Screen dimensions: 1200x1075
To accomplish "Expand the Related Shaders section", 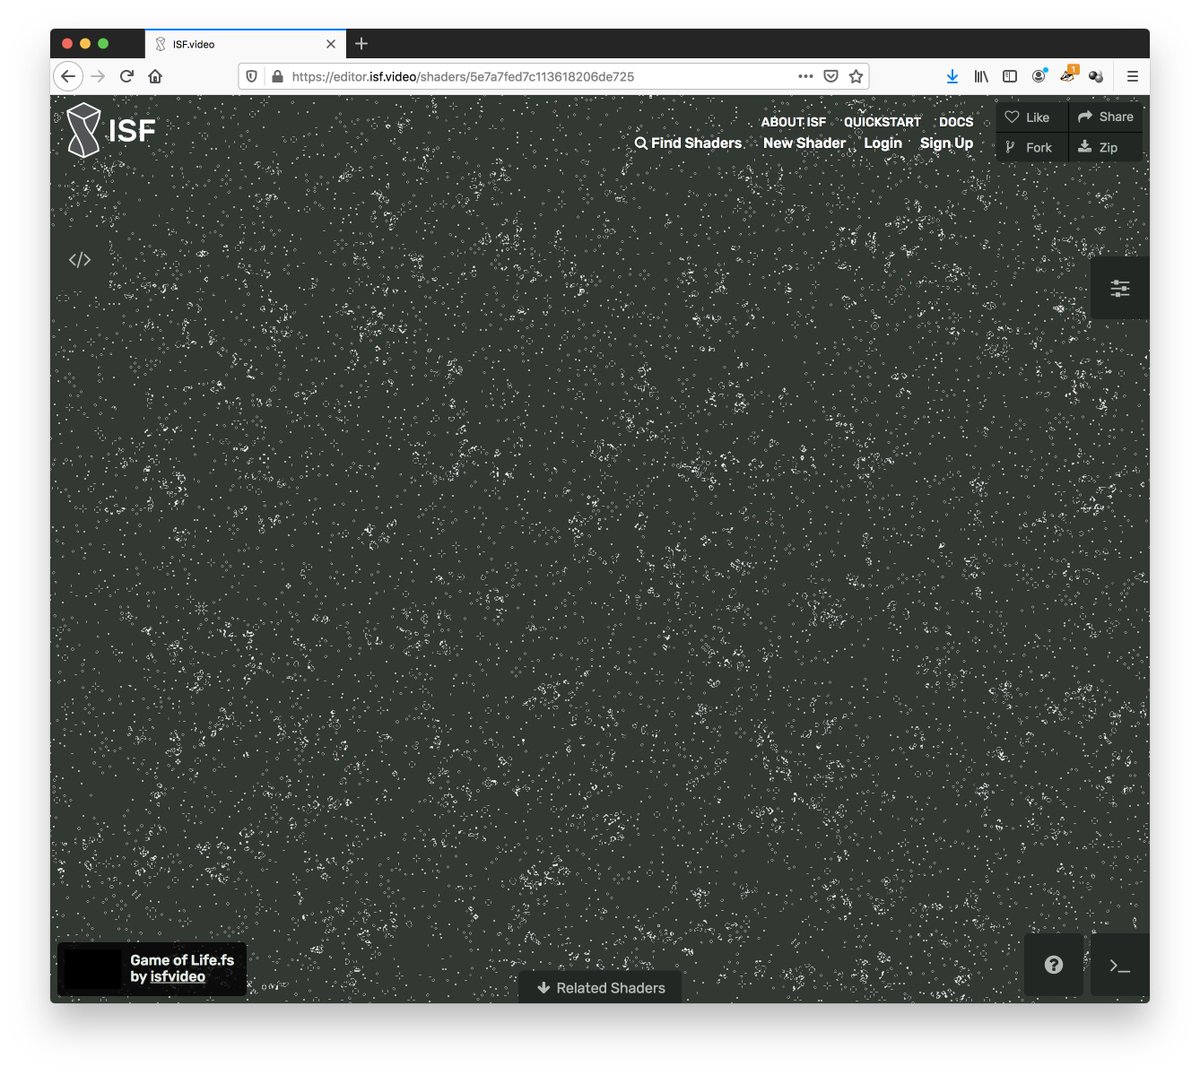I will [x=600, y=988].
